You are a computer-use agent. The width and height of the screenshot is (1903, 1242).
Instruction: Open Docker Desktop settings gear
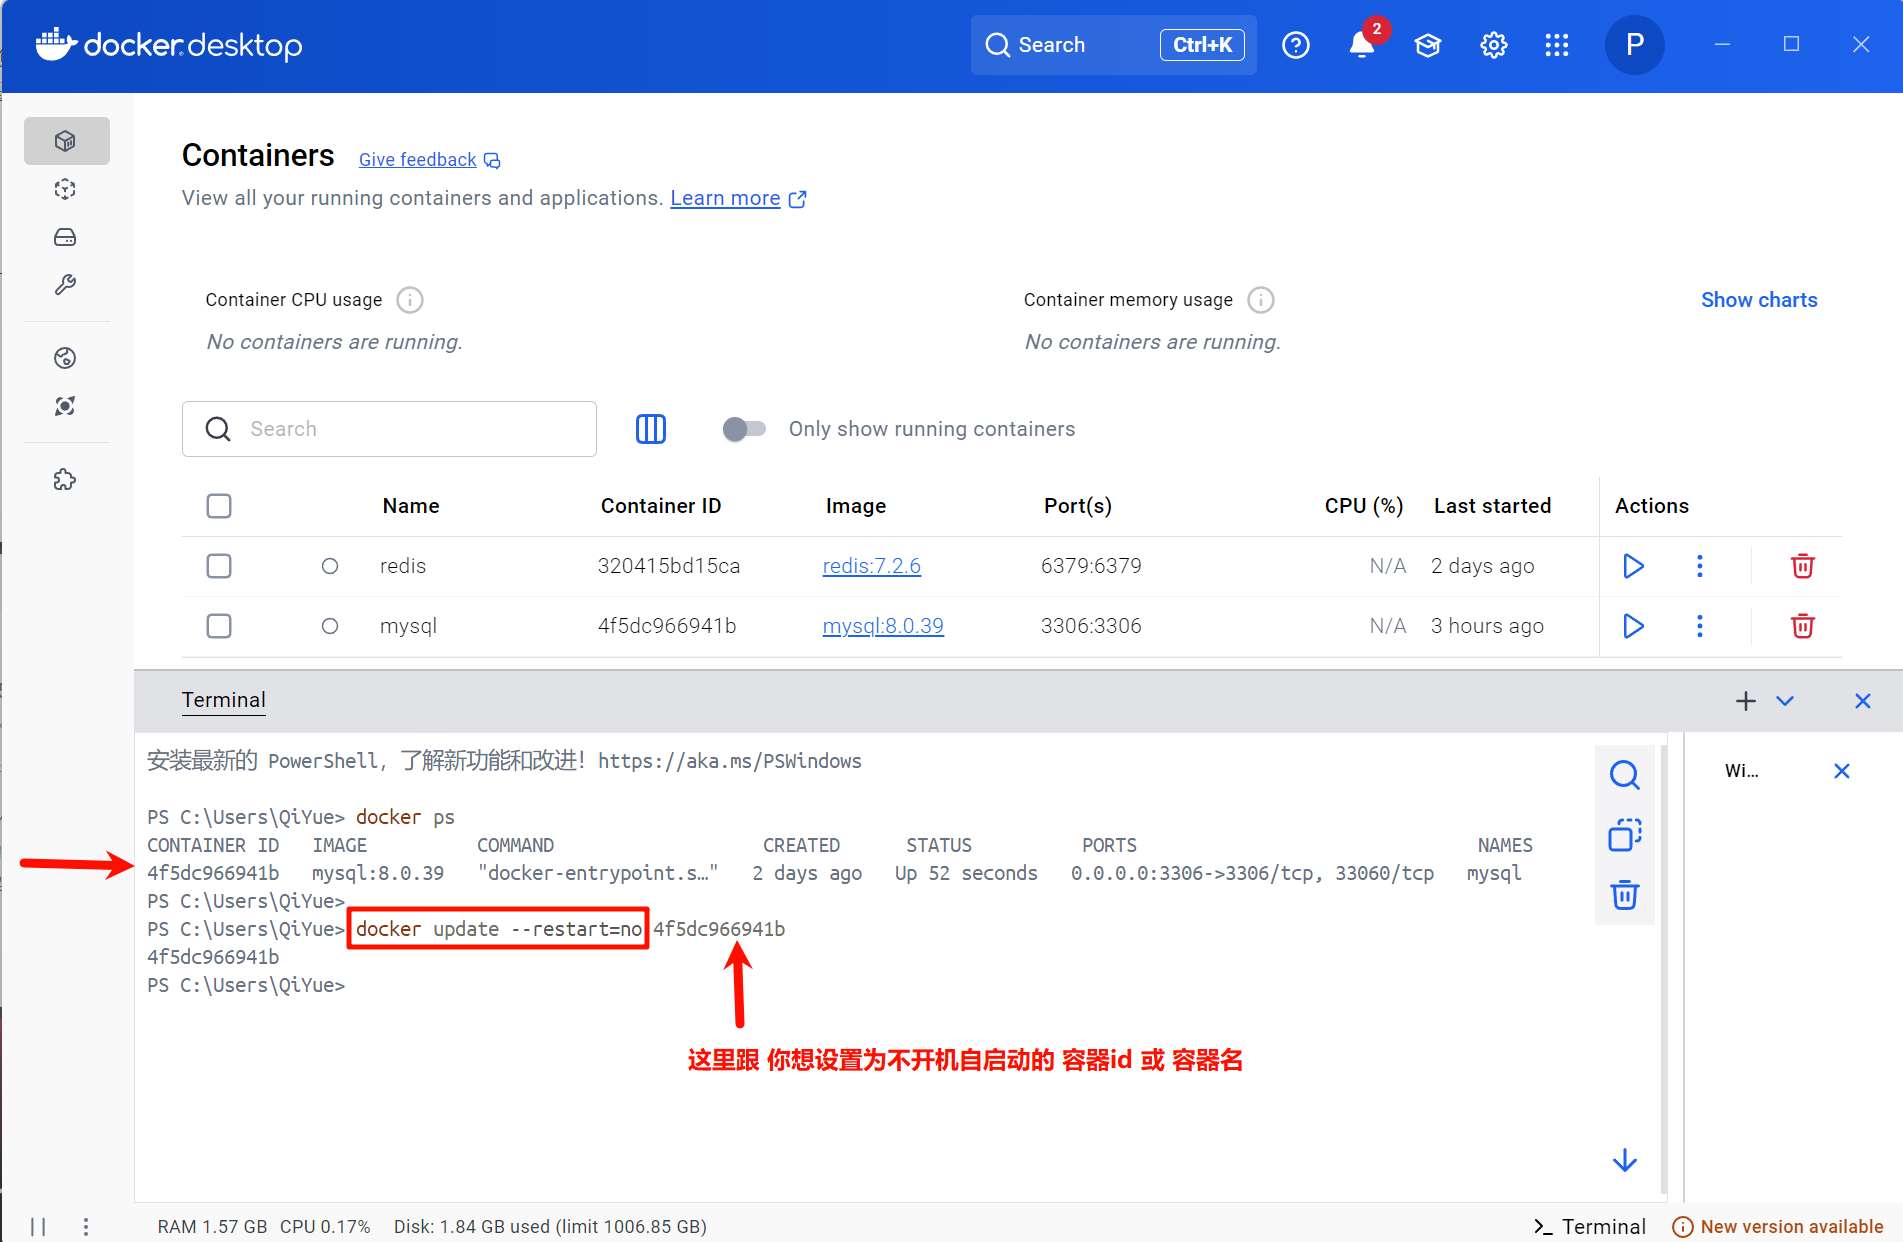1494,45
